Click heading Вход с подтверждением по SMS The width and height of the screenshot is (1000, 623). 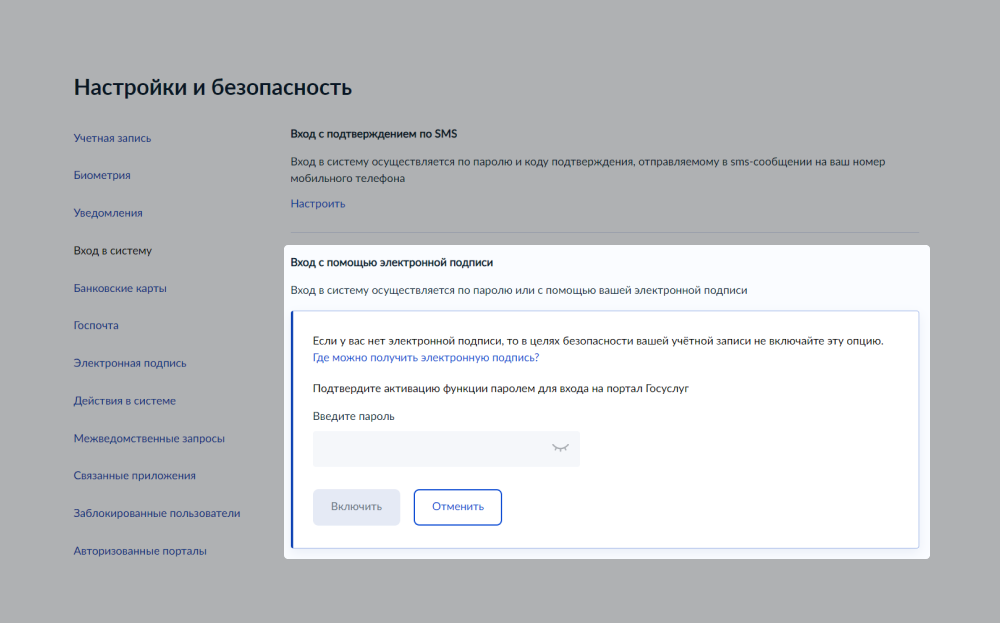click(x=374, y=134)
